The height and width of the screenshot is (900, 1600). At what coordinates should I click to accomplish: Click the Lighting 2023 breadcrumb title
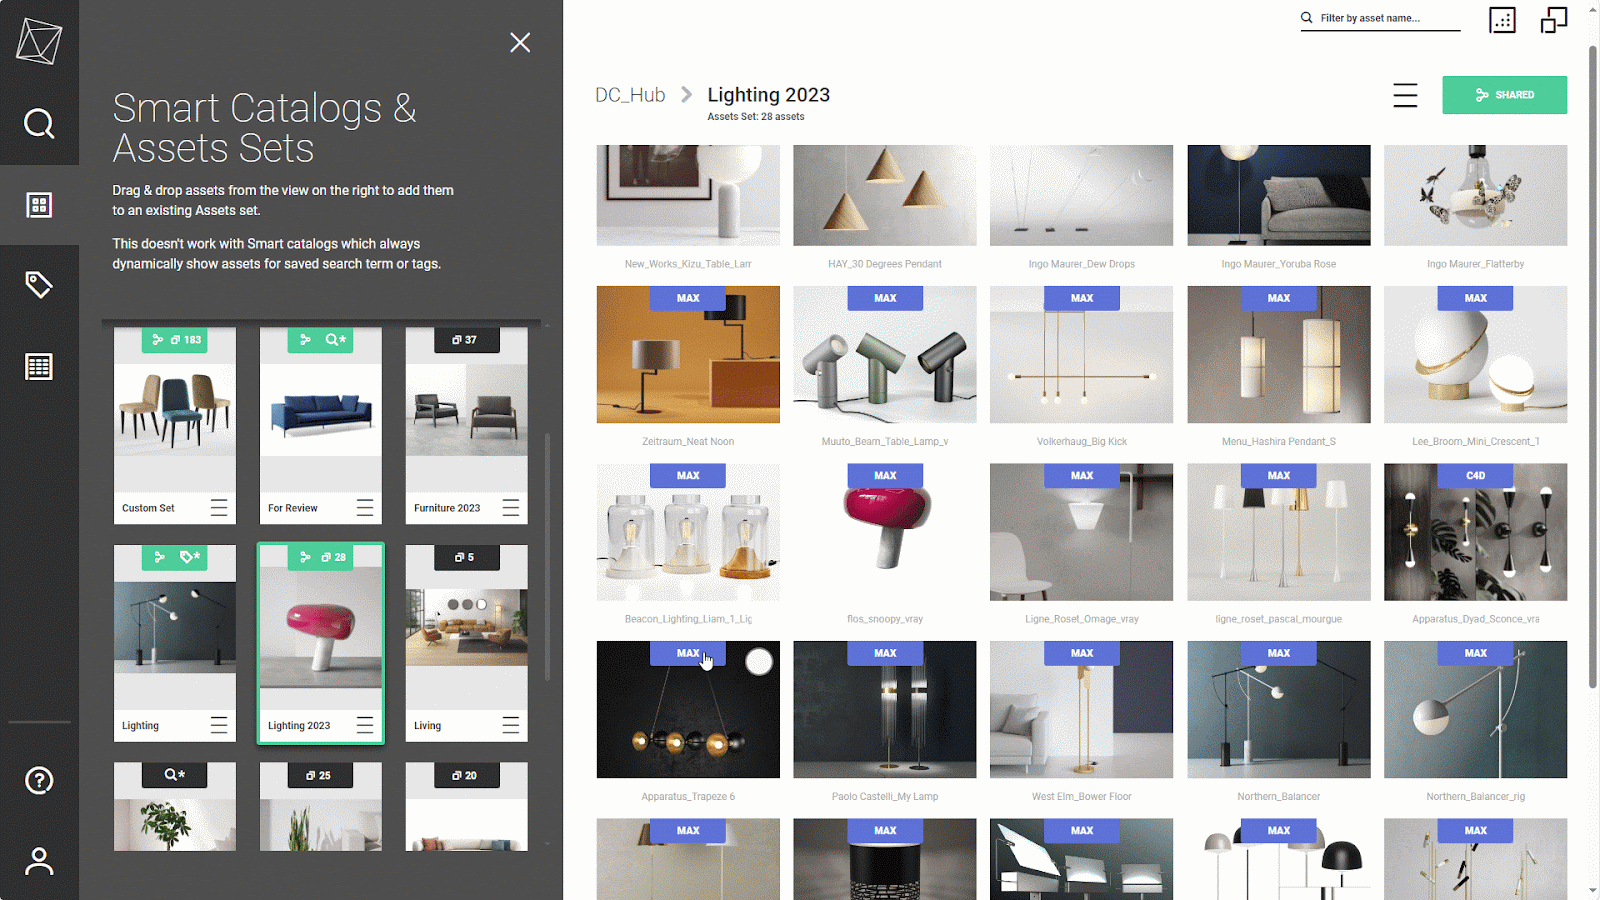[x=768, y=95]
